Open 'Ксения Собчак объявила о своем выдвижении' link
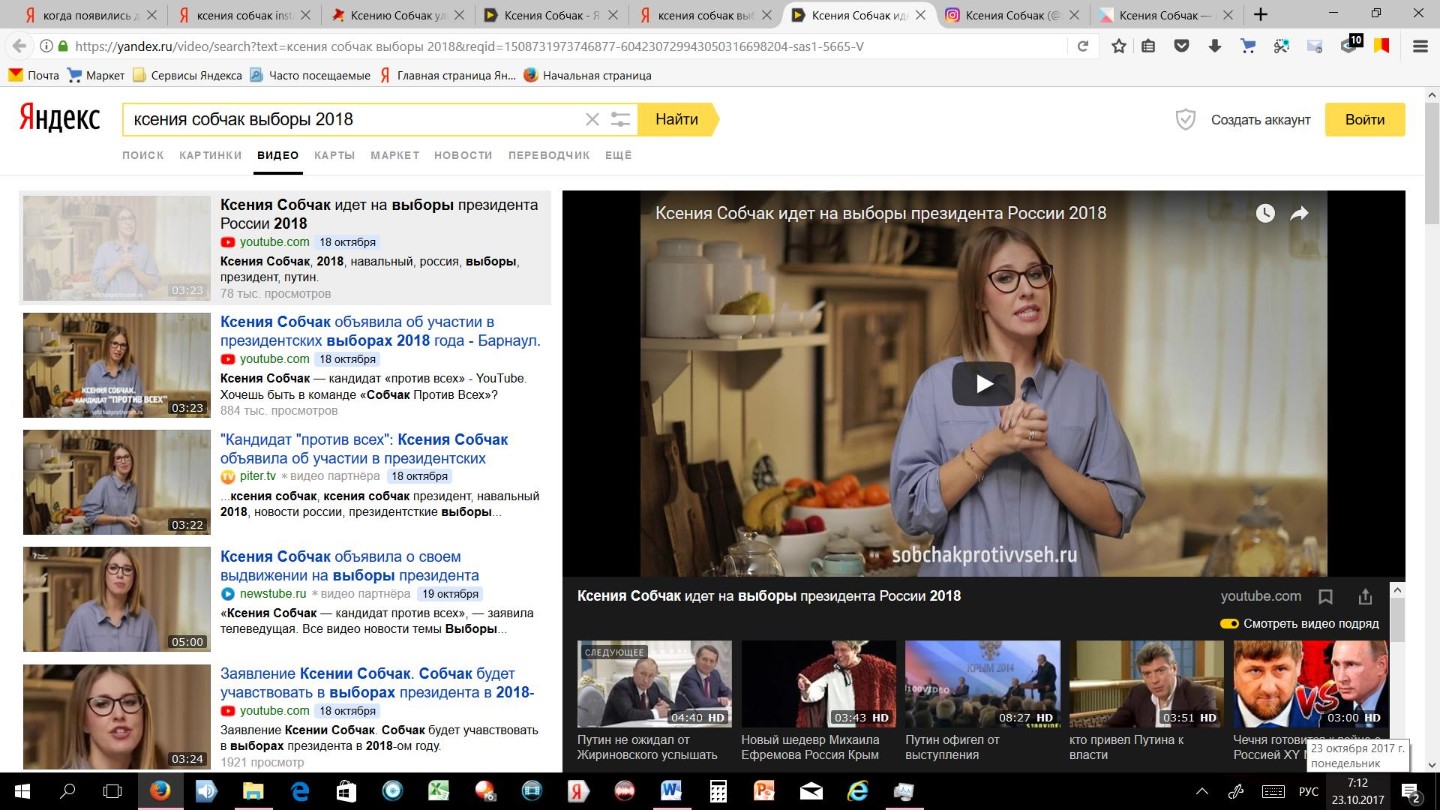Image resolution: width=1440 pixels, height=810 pixels. [x=350, y=566]
